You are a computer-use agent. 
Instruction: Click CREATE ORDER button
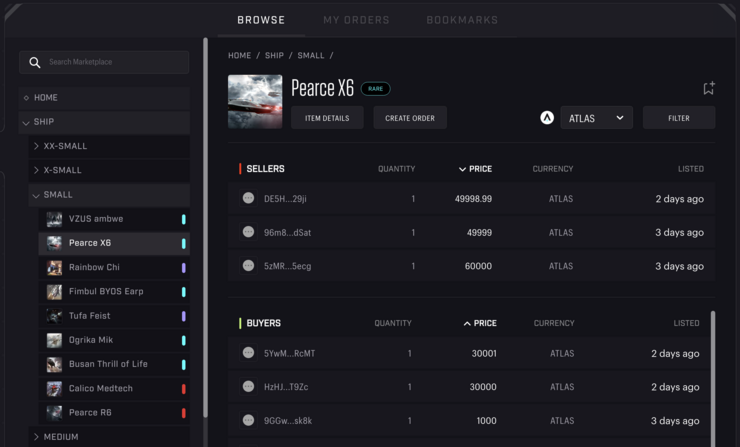click(x=410, y=118)
